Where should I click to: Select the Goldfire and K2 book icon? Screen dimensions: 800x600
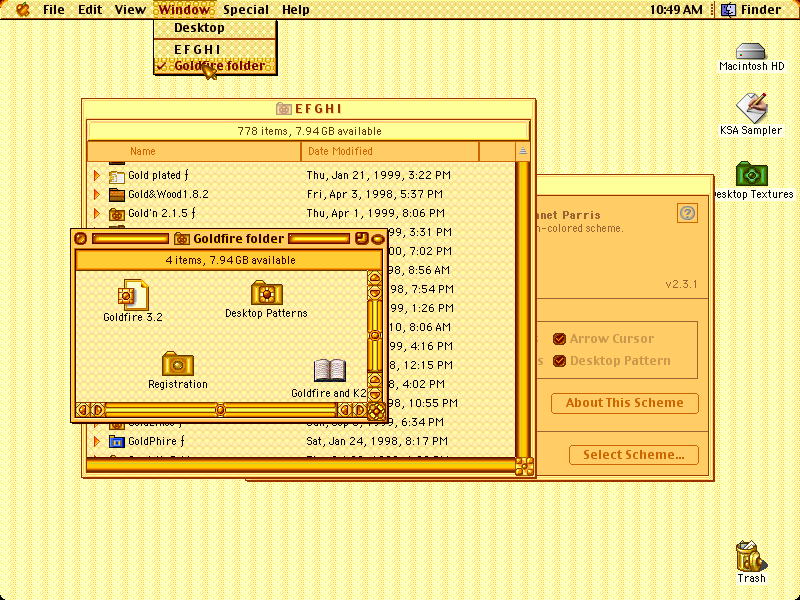click(330, 371)
